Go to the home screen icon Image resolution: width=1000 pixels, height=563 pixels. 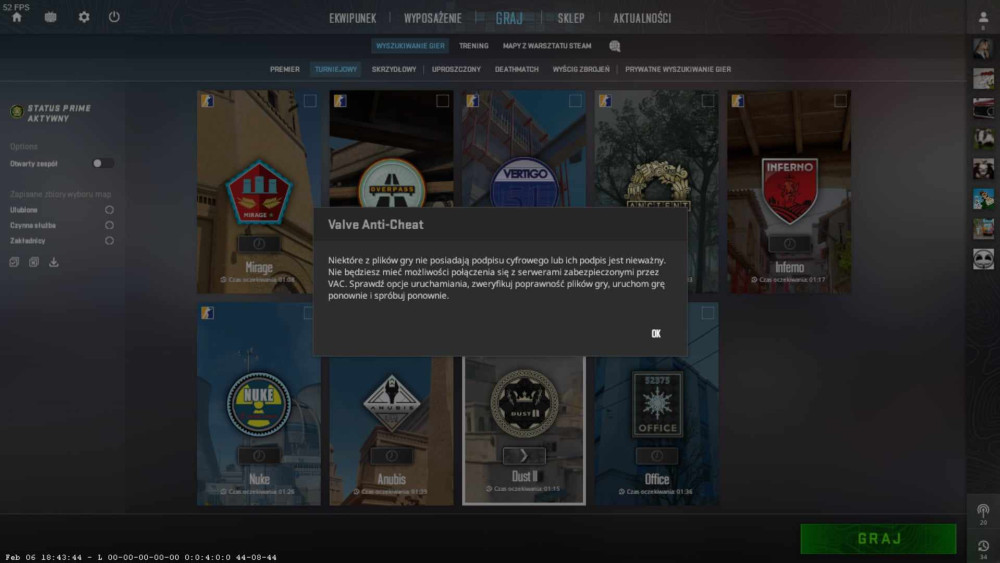click(17, 17)
